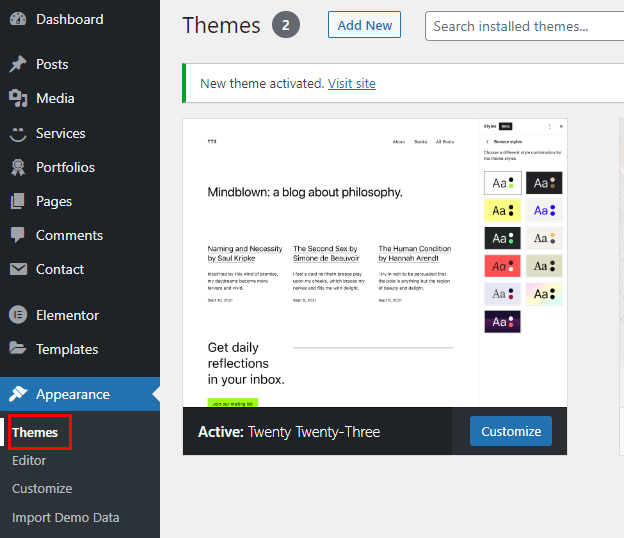The image size is (624, 538).
Task: Click the Media library icon
Action: (x=18, y=98)
